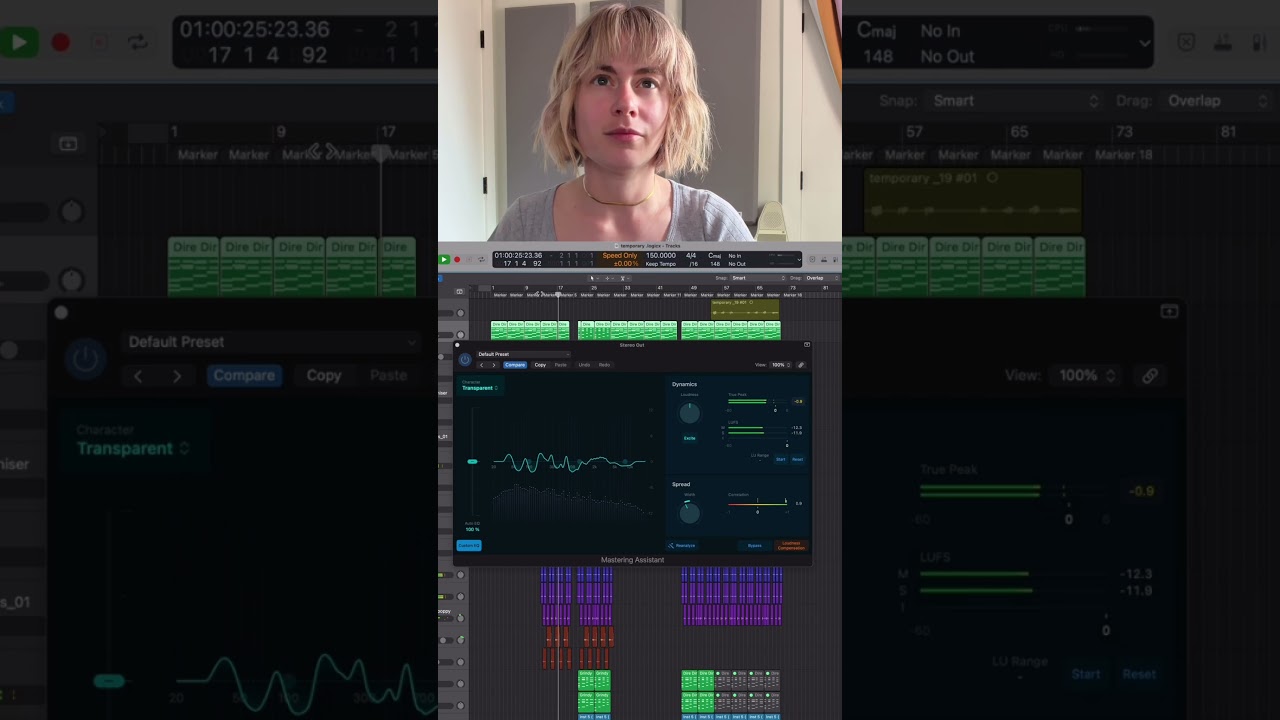Open the Speed Only varispeed mode menu
Viewport: 1280px width, 720px height.
619,255
